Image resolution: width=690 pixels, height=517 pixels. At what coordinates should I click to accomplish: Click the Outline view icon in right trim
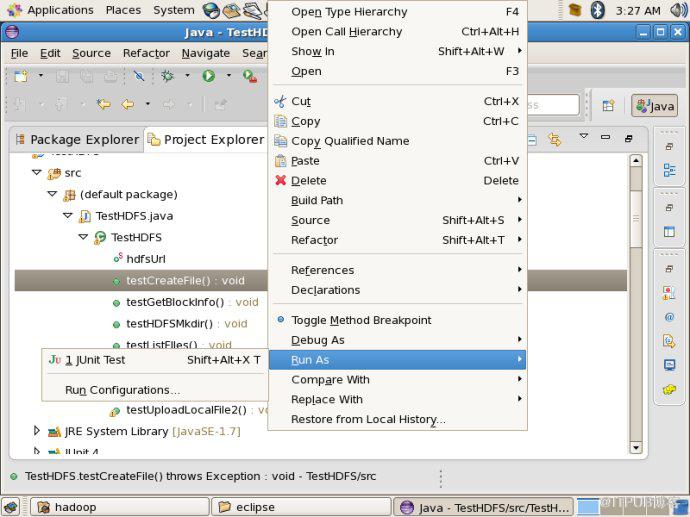pyautogui.click(x=669, y=170)
